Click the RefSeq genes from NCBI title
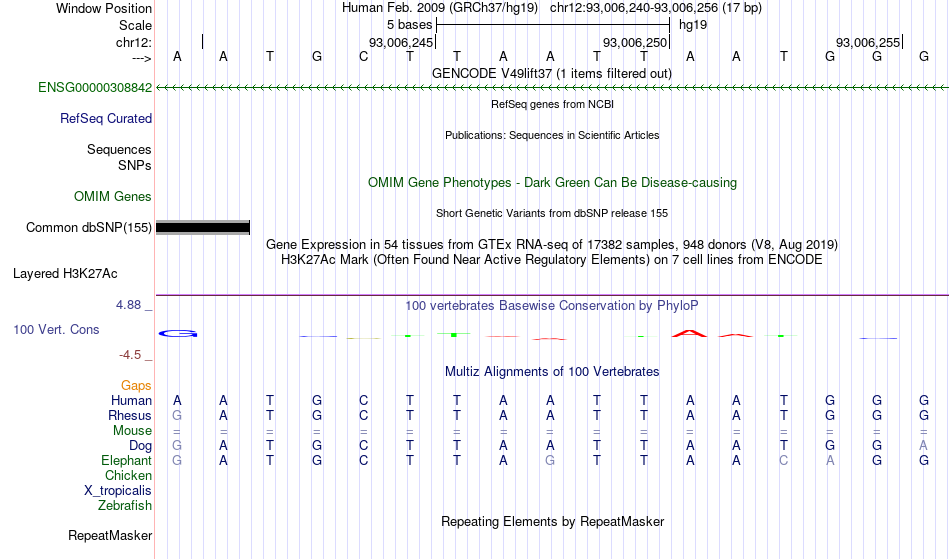This screenshot has width=950, height=559. coord(553,104)
